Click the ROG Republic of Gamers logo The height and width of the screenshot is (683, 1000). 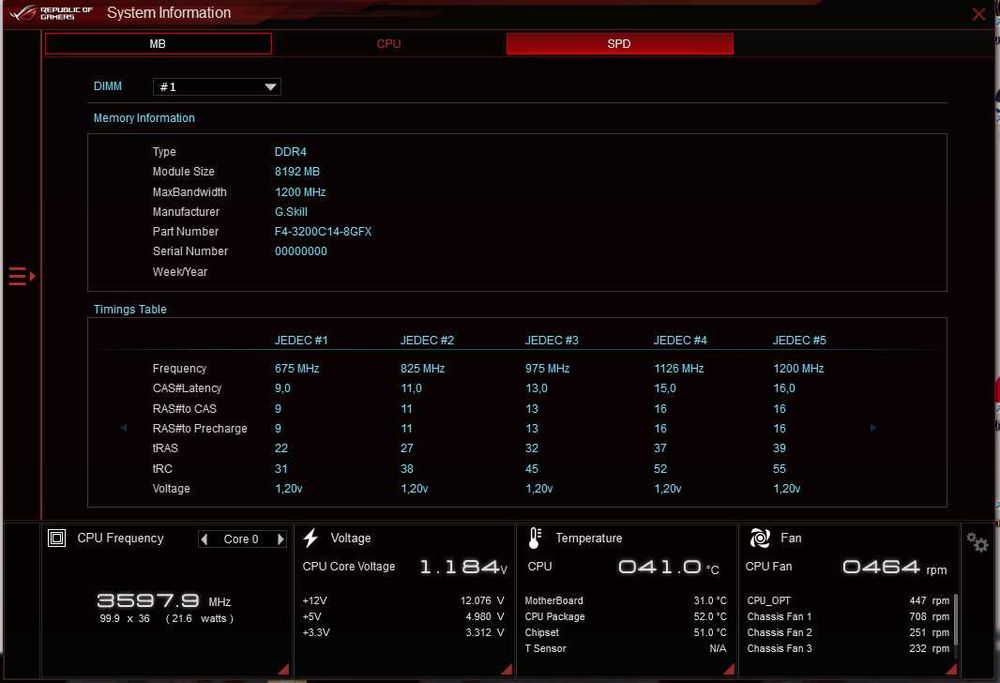point(51,13)
